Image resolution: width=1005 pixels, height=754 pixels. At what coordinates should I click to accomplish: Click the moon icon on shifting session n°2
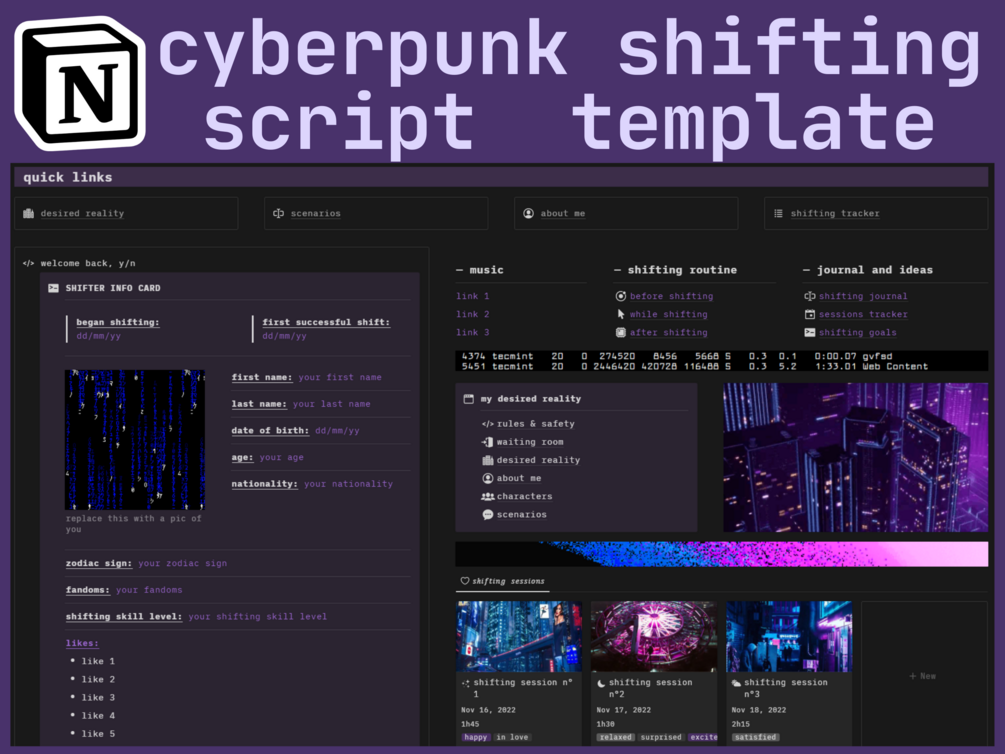pos(601,683)
